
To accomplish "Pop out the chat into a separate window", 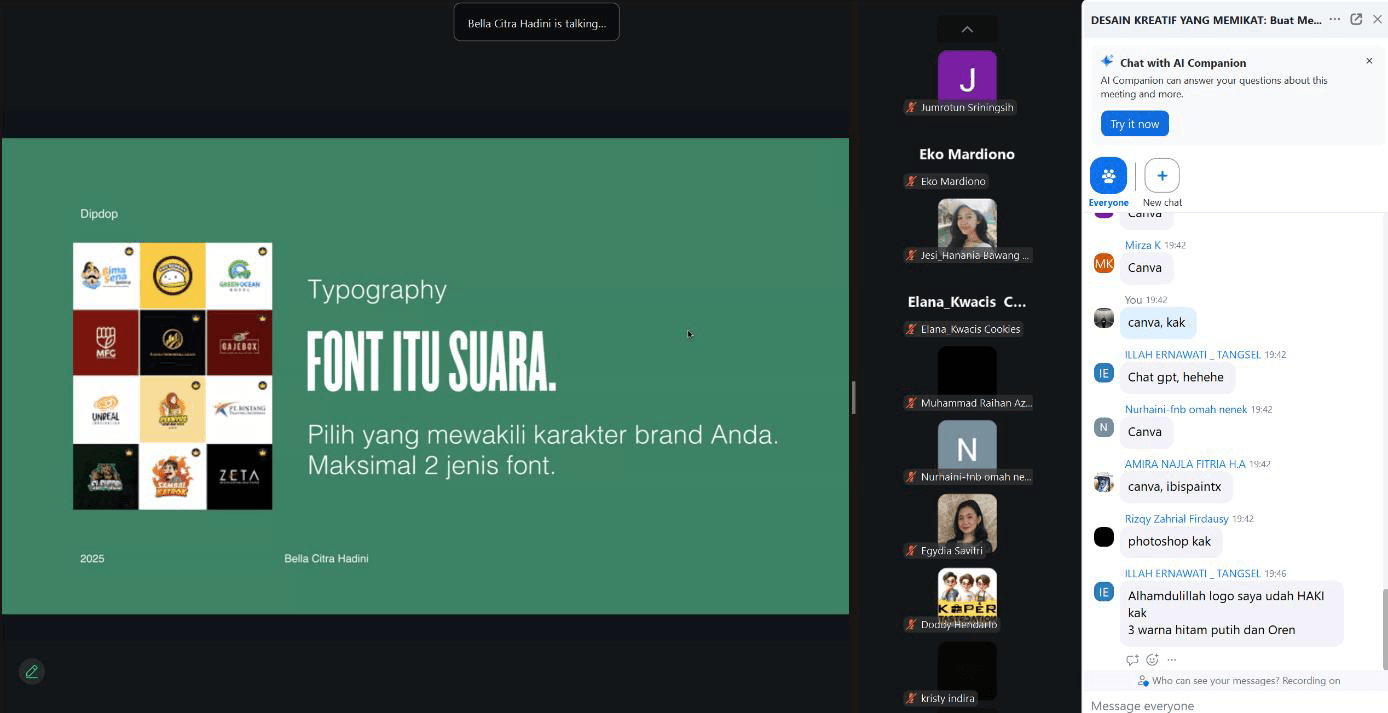I will point(1357,19).
